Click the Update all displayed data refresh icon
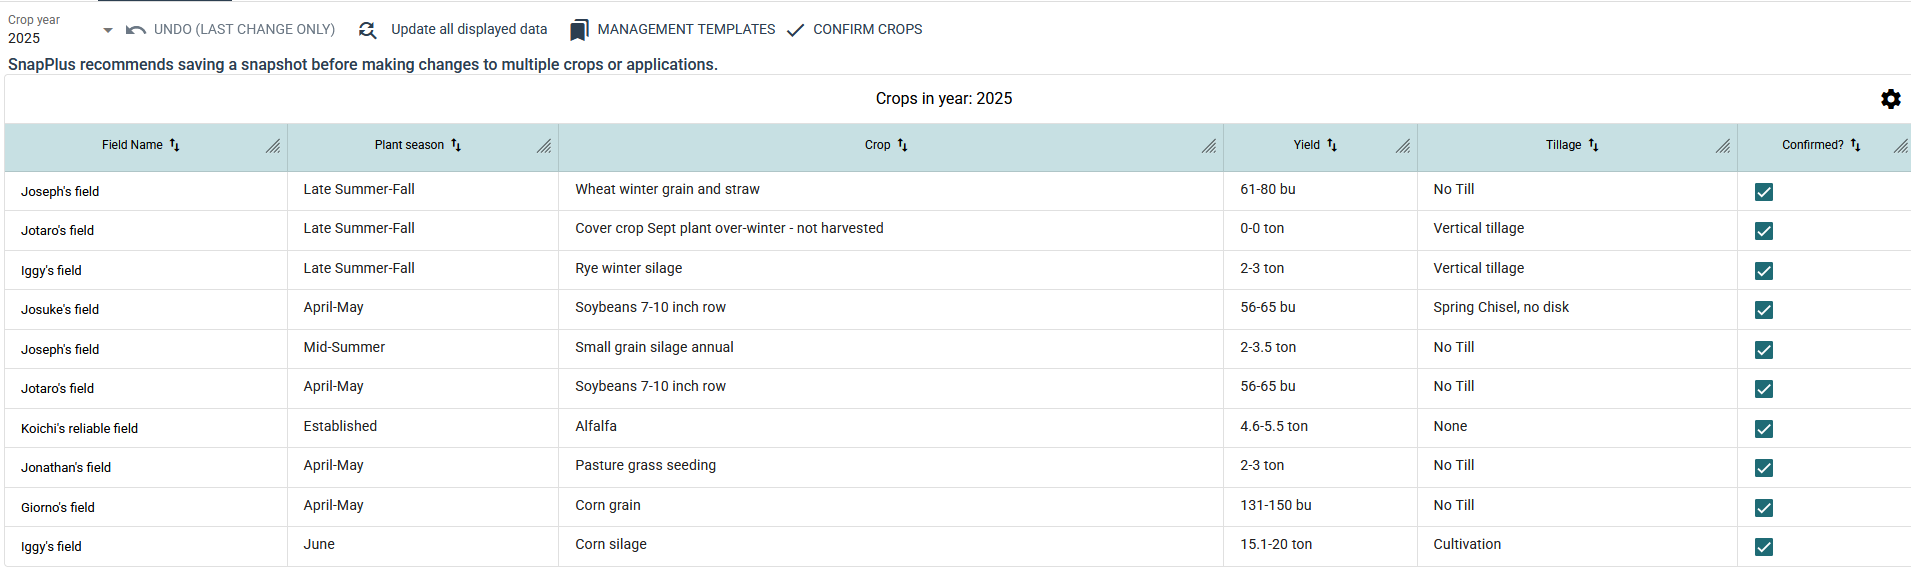The width and height of the screenshot is (1911, 571). (368, 30)
